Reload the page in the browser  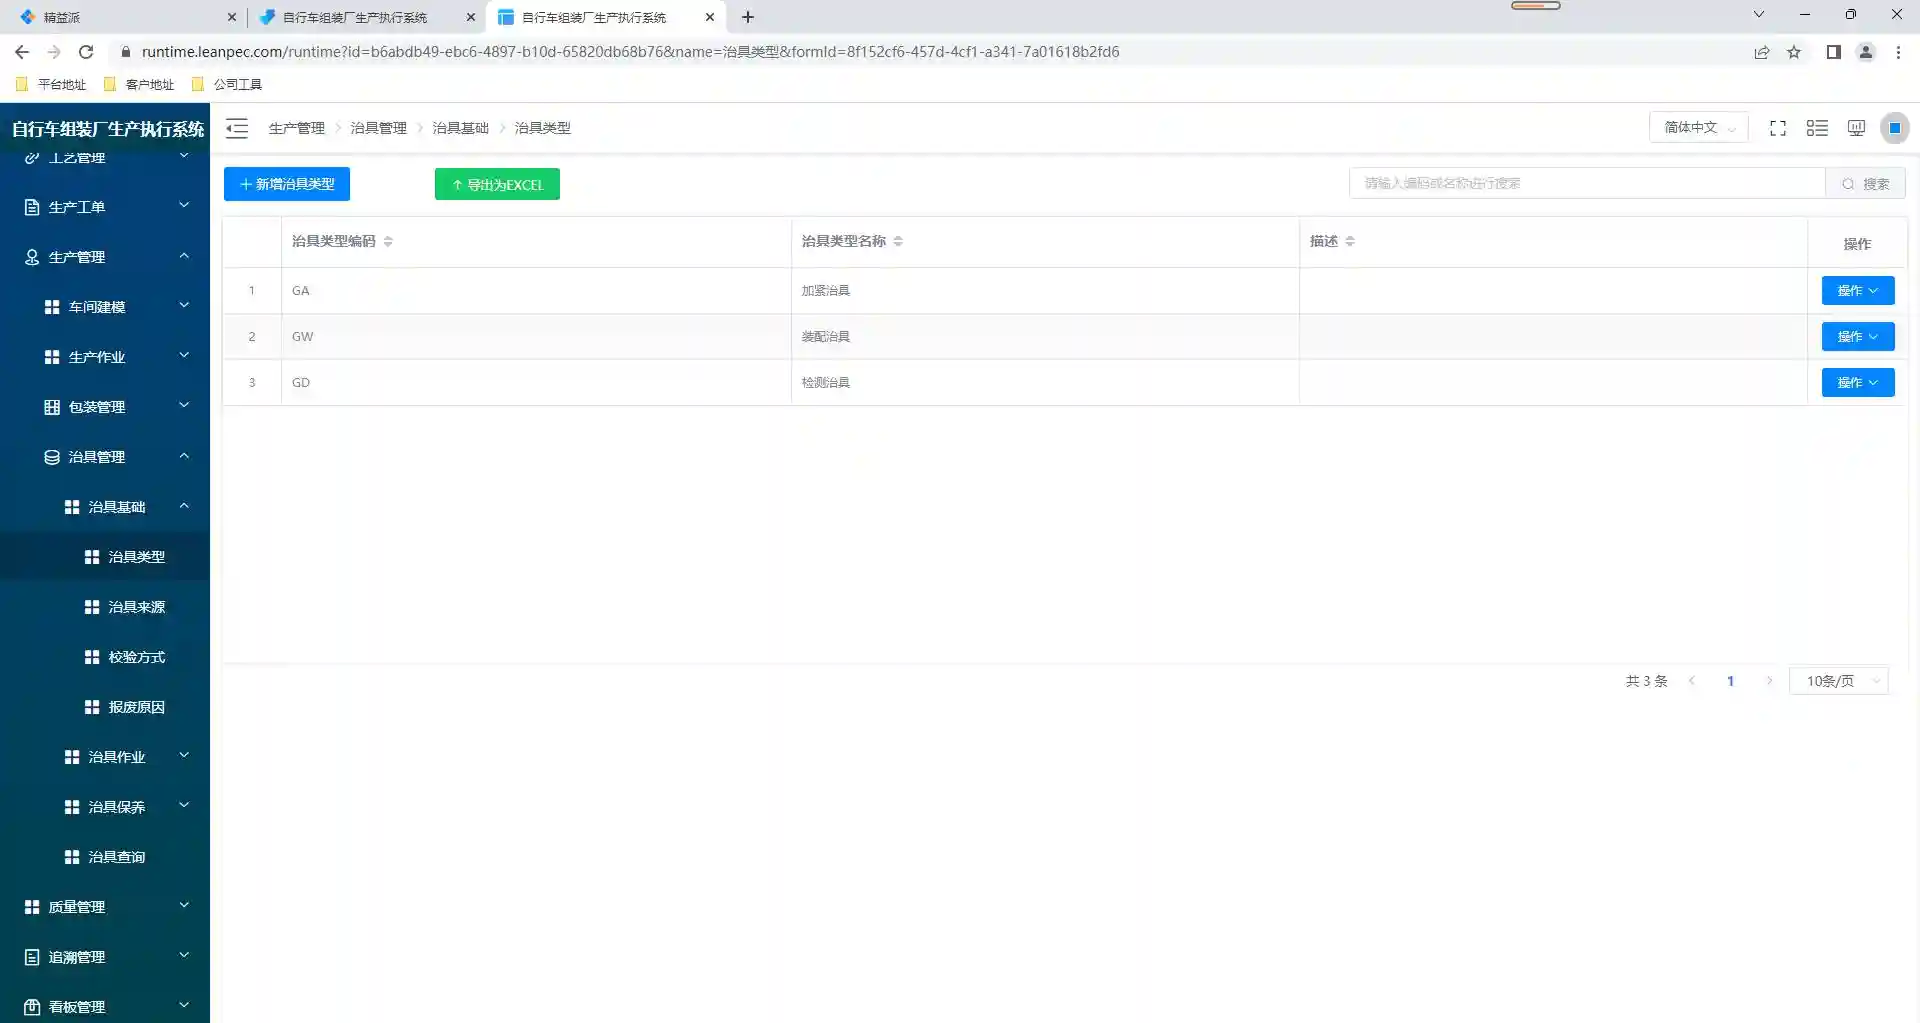click(86, 52)
